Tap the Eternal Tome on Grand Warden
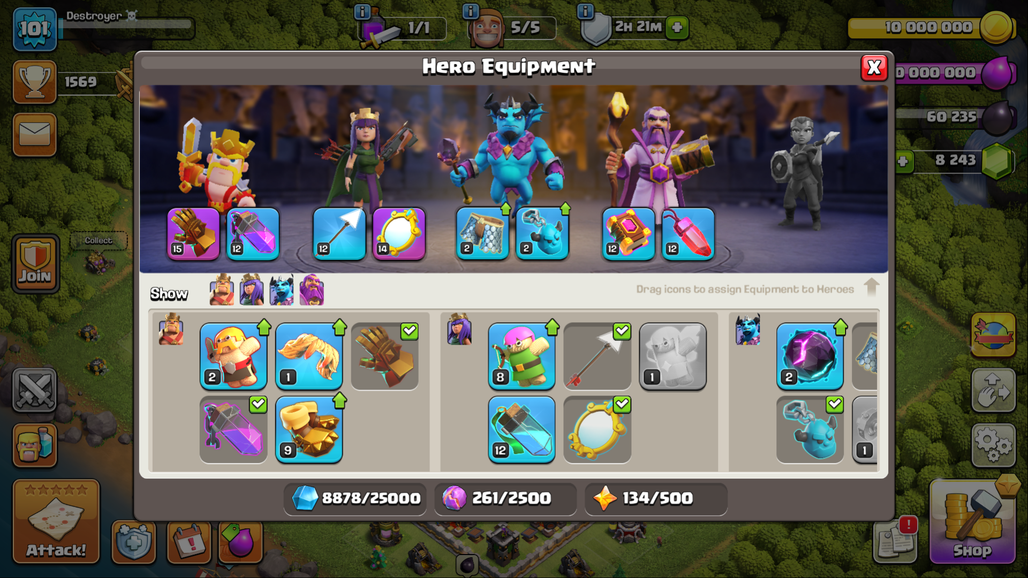This screenshot has height=578, width=1028. (629, 234)
